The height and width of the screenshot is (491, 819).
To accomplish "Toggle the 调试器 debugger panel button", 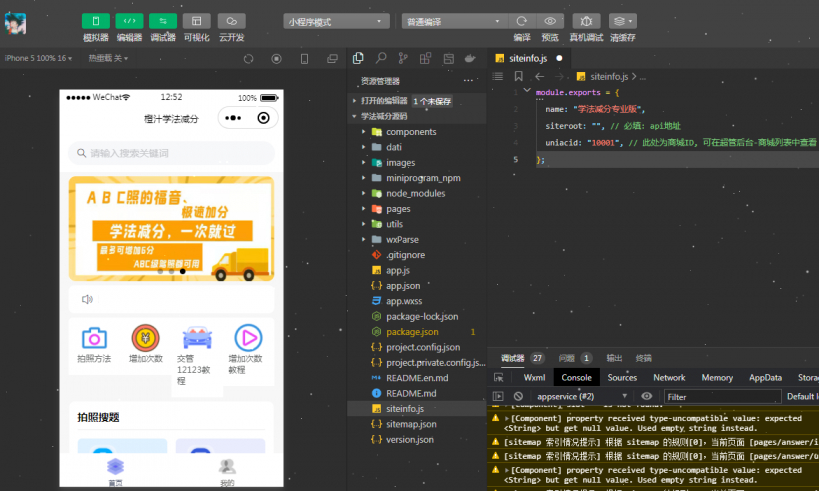I will 162,21.
